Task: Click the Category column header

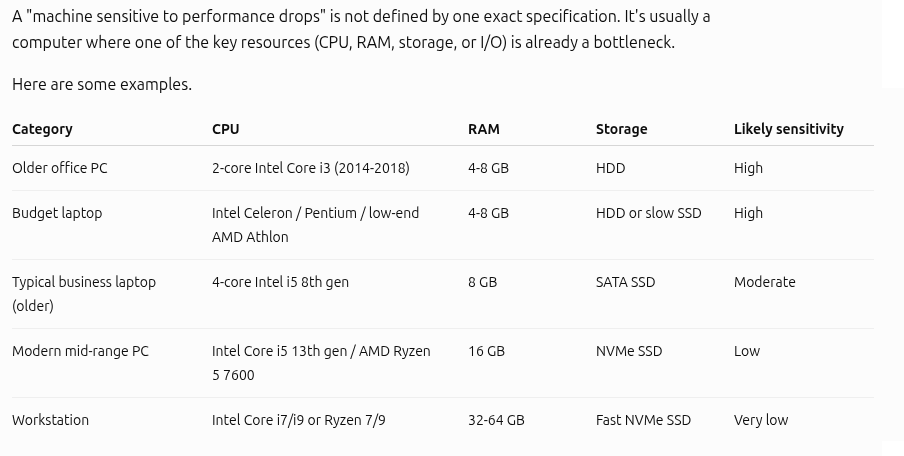Action: (42, 129)
